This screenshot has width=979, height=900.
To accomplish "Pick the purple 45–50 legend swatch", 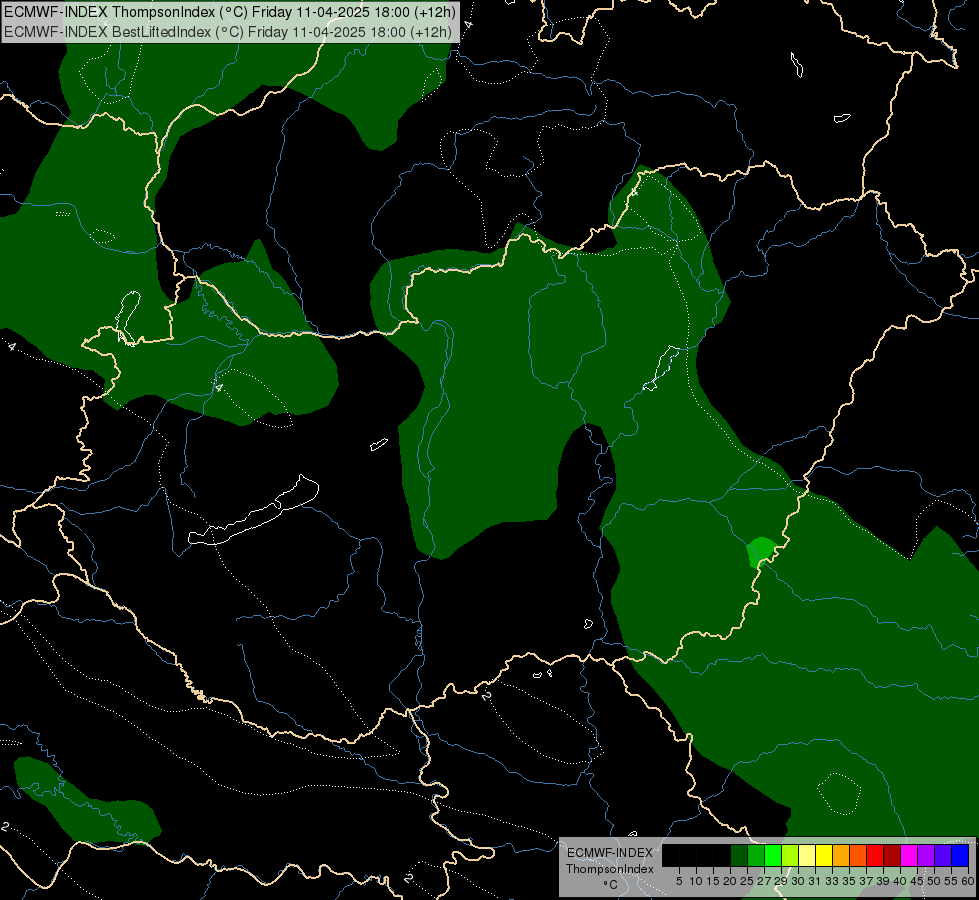I will pyautogui.click(x=926, y=855).
